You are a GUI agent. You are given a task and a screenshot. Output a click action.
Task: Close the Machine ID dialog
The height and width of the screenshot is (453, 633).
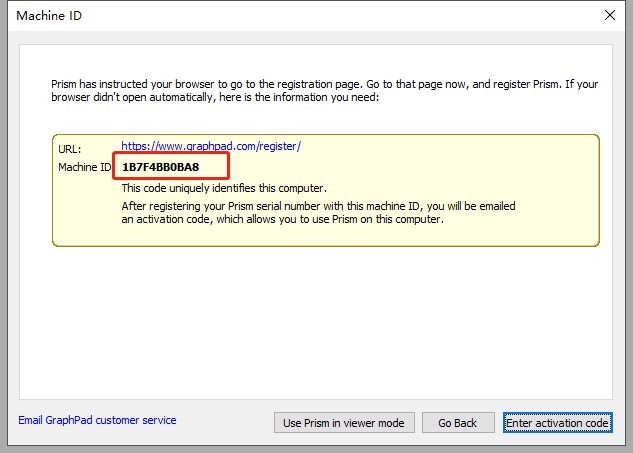click(x=610, y=15)
